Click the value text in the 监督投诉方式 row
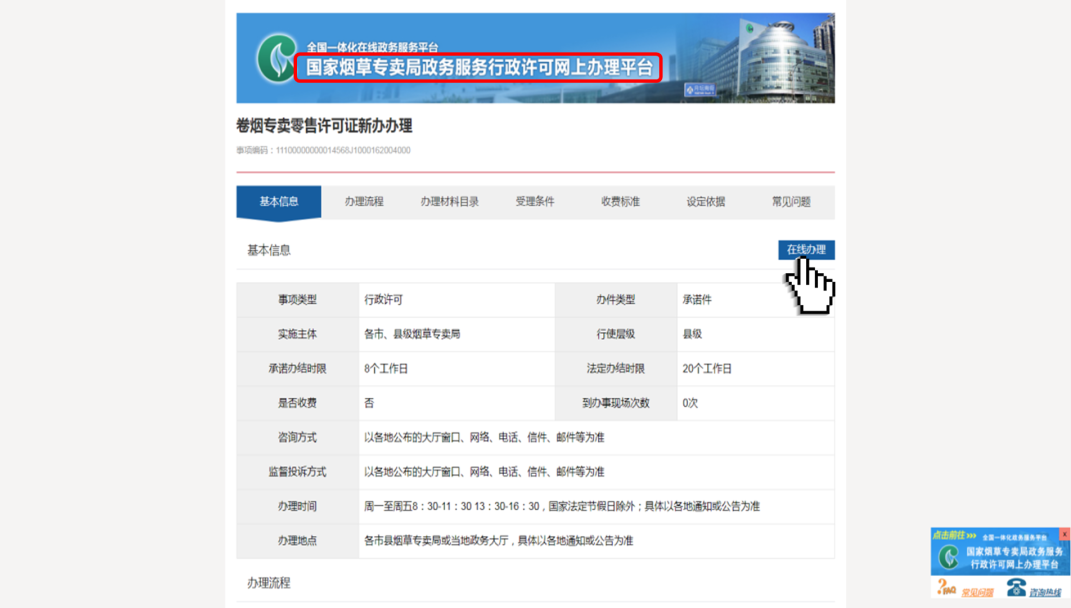The width and height of the screenshot is (1071, 608). coord(484,472)
